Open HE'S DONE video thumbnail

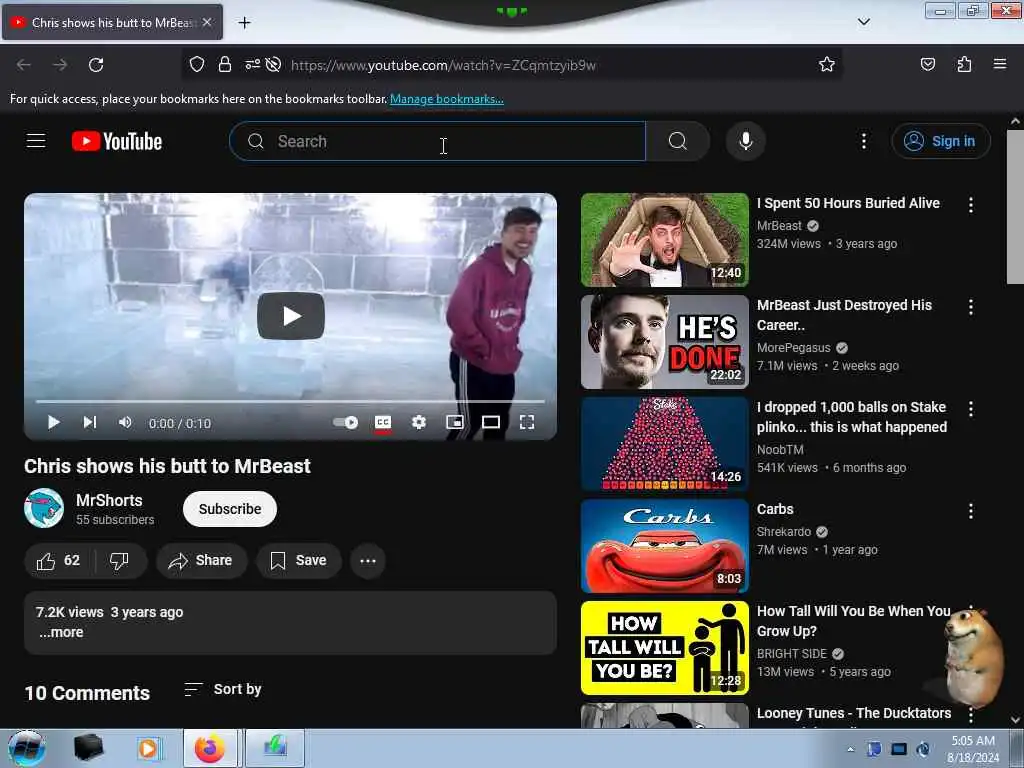tap(665, 342)
